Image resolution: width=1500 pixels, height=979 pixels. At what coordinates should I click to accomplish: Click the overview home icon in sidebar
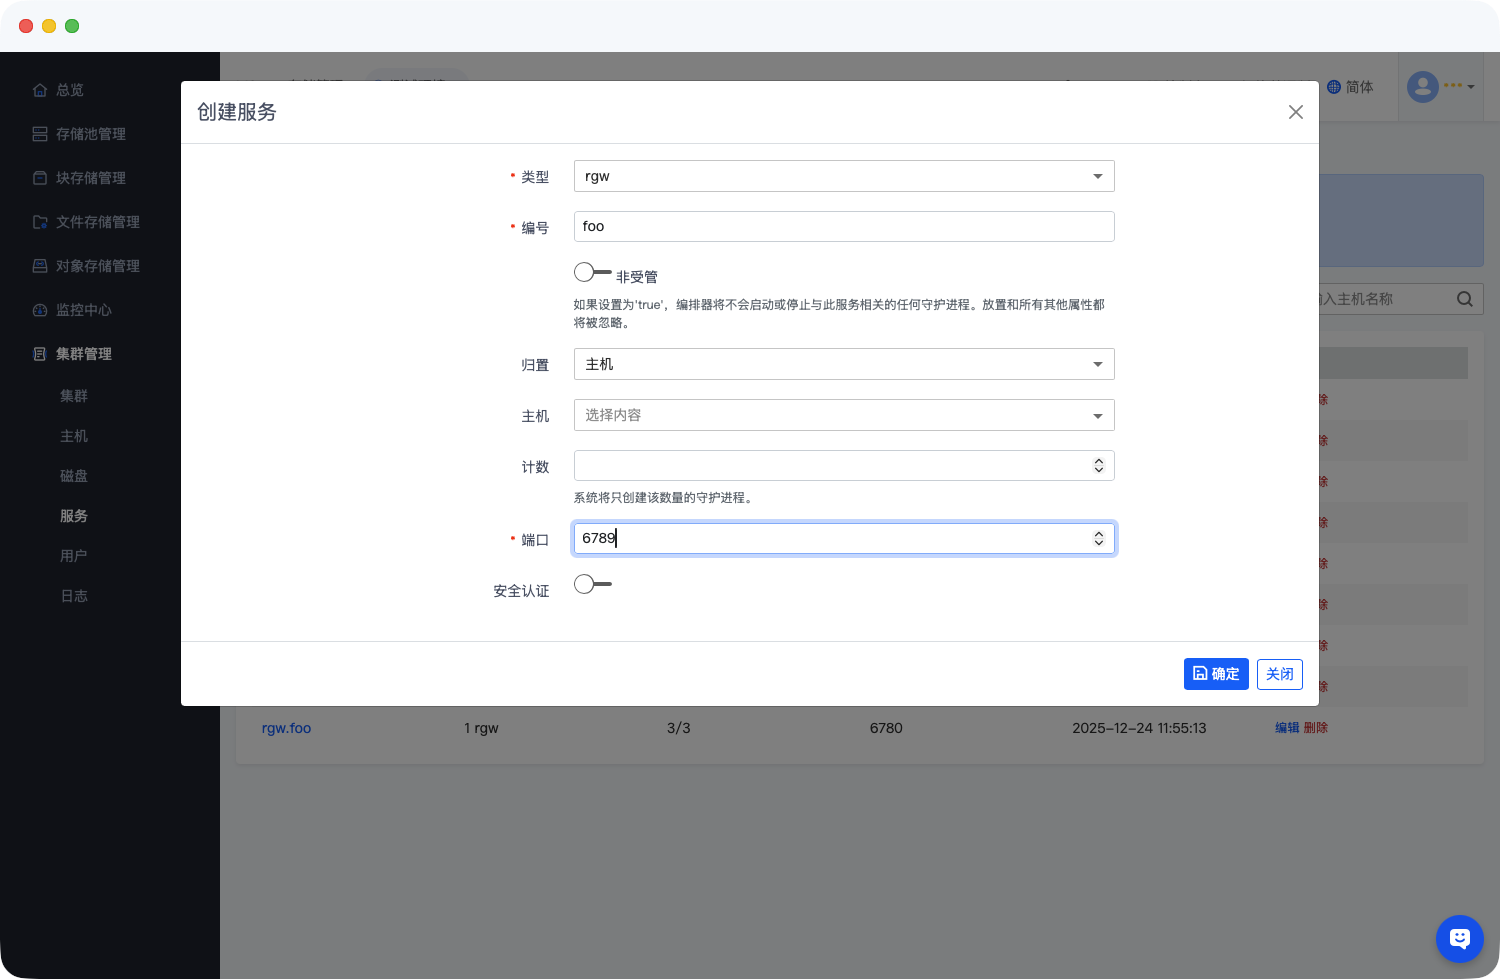tap(40, 90)
